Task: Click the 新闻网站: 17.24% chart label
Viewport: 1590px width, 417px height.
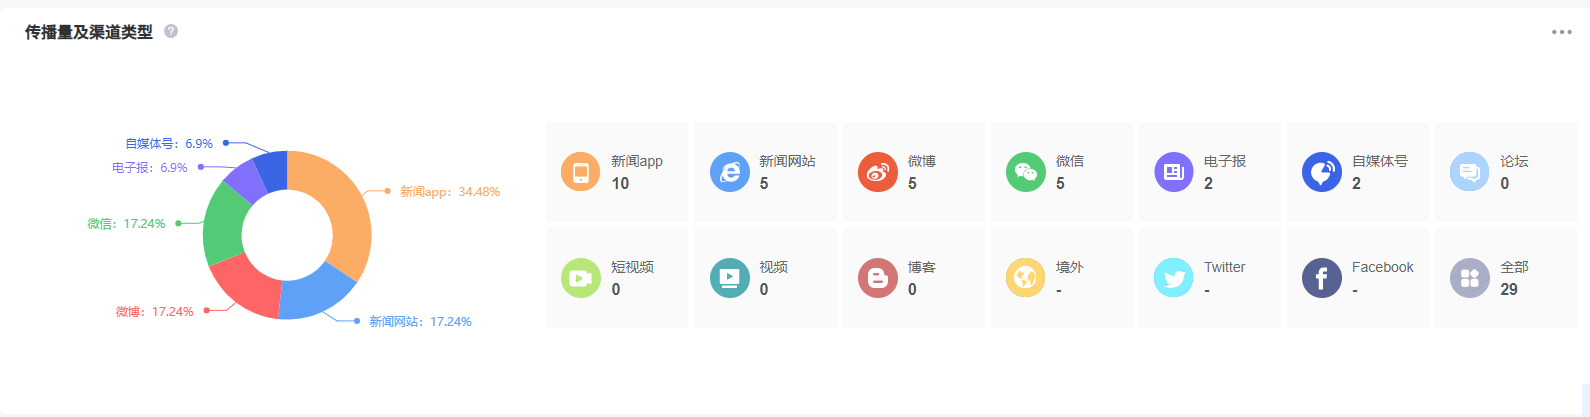Action: click(420, 322)
